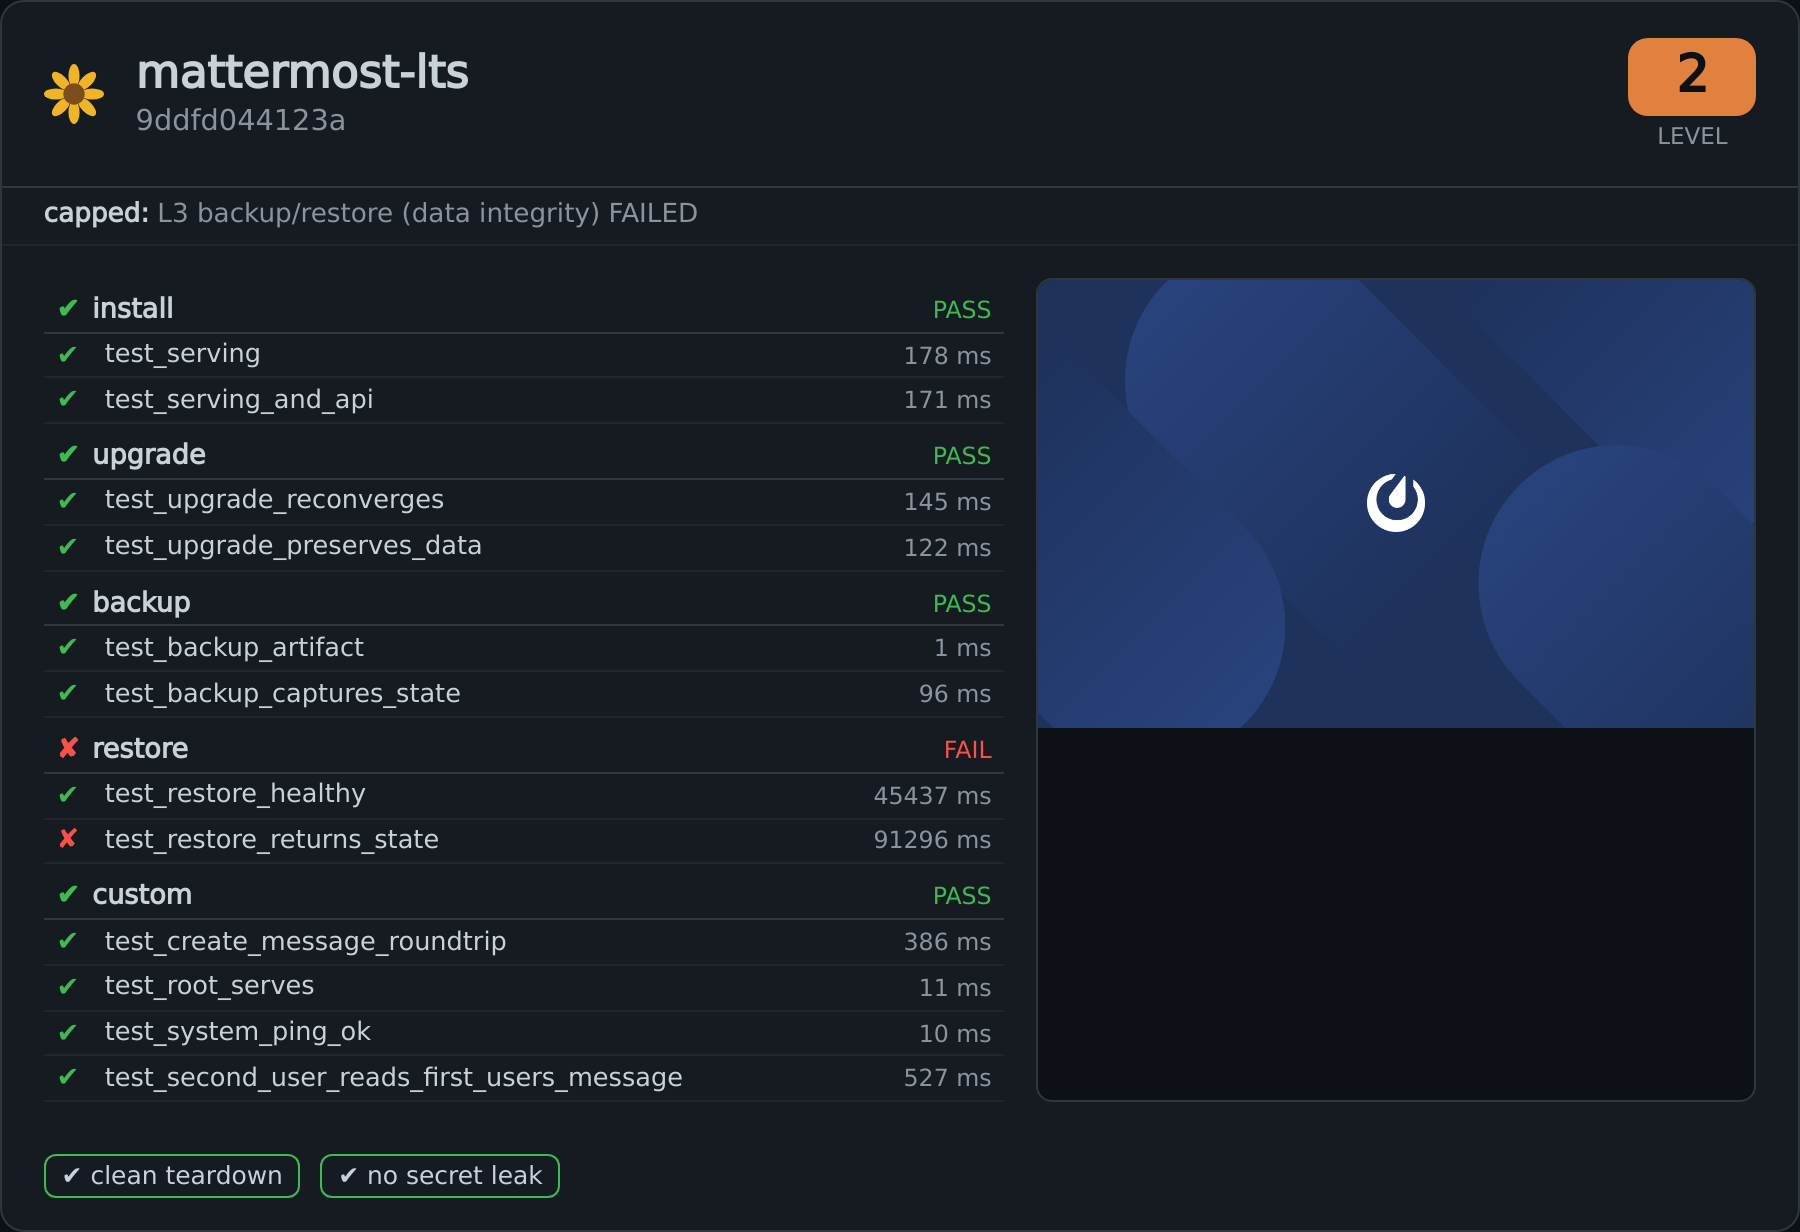Click the Mattermost logo in screenshot
Viewport: 1800px width, 1232px height.
click(x=1396, y=502)
